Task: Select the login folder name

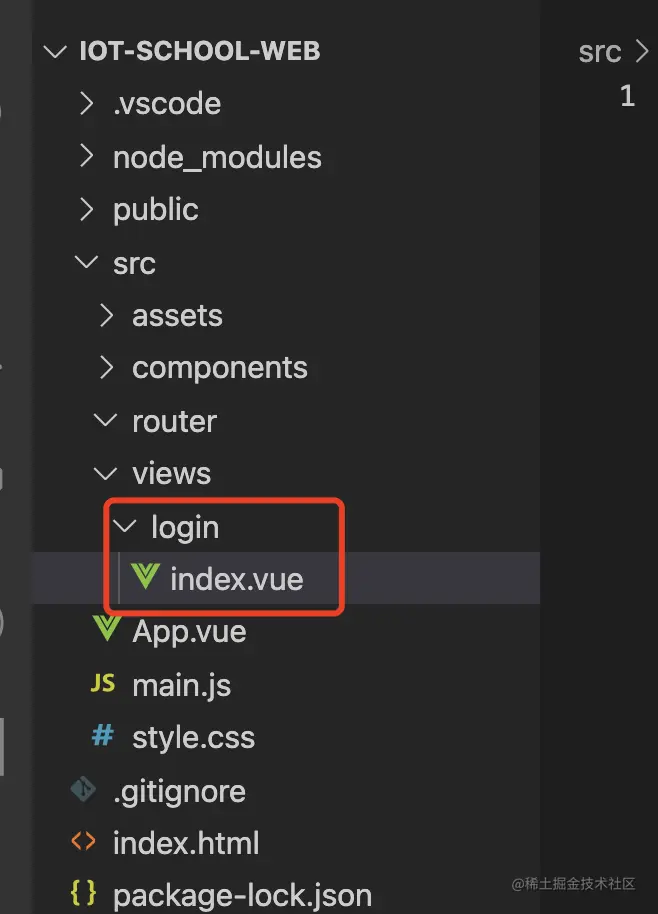Action: pos(185,529)
